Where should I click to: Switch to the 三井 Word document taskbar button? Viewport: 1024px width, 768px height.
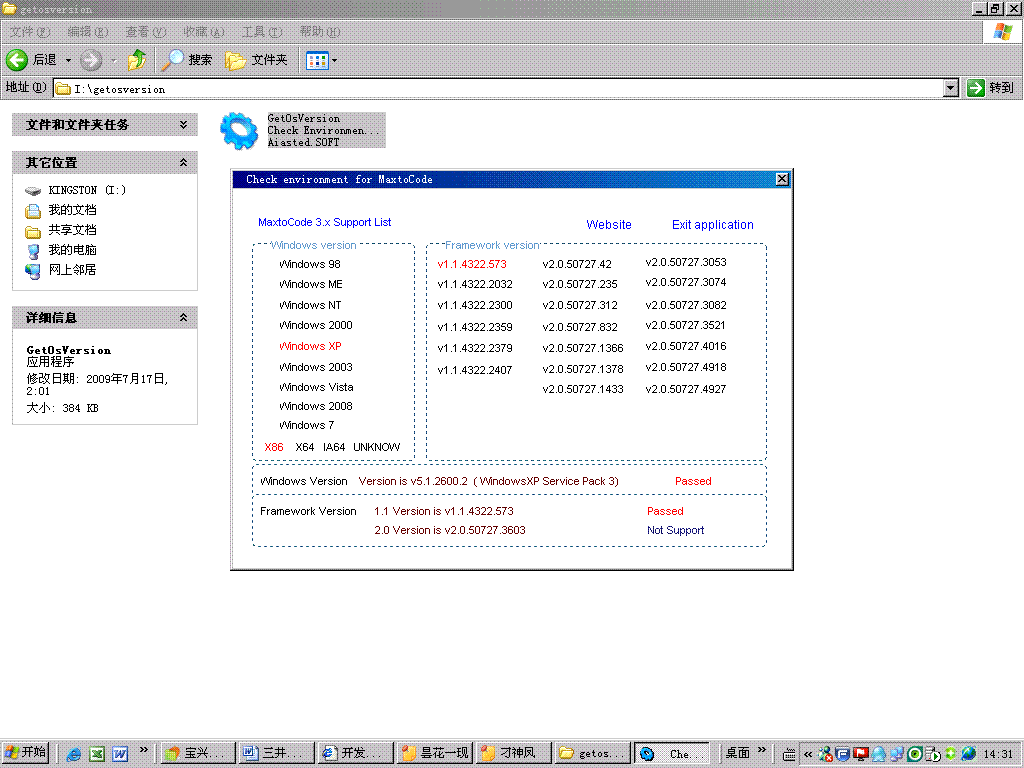276,753
